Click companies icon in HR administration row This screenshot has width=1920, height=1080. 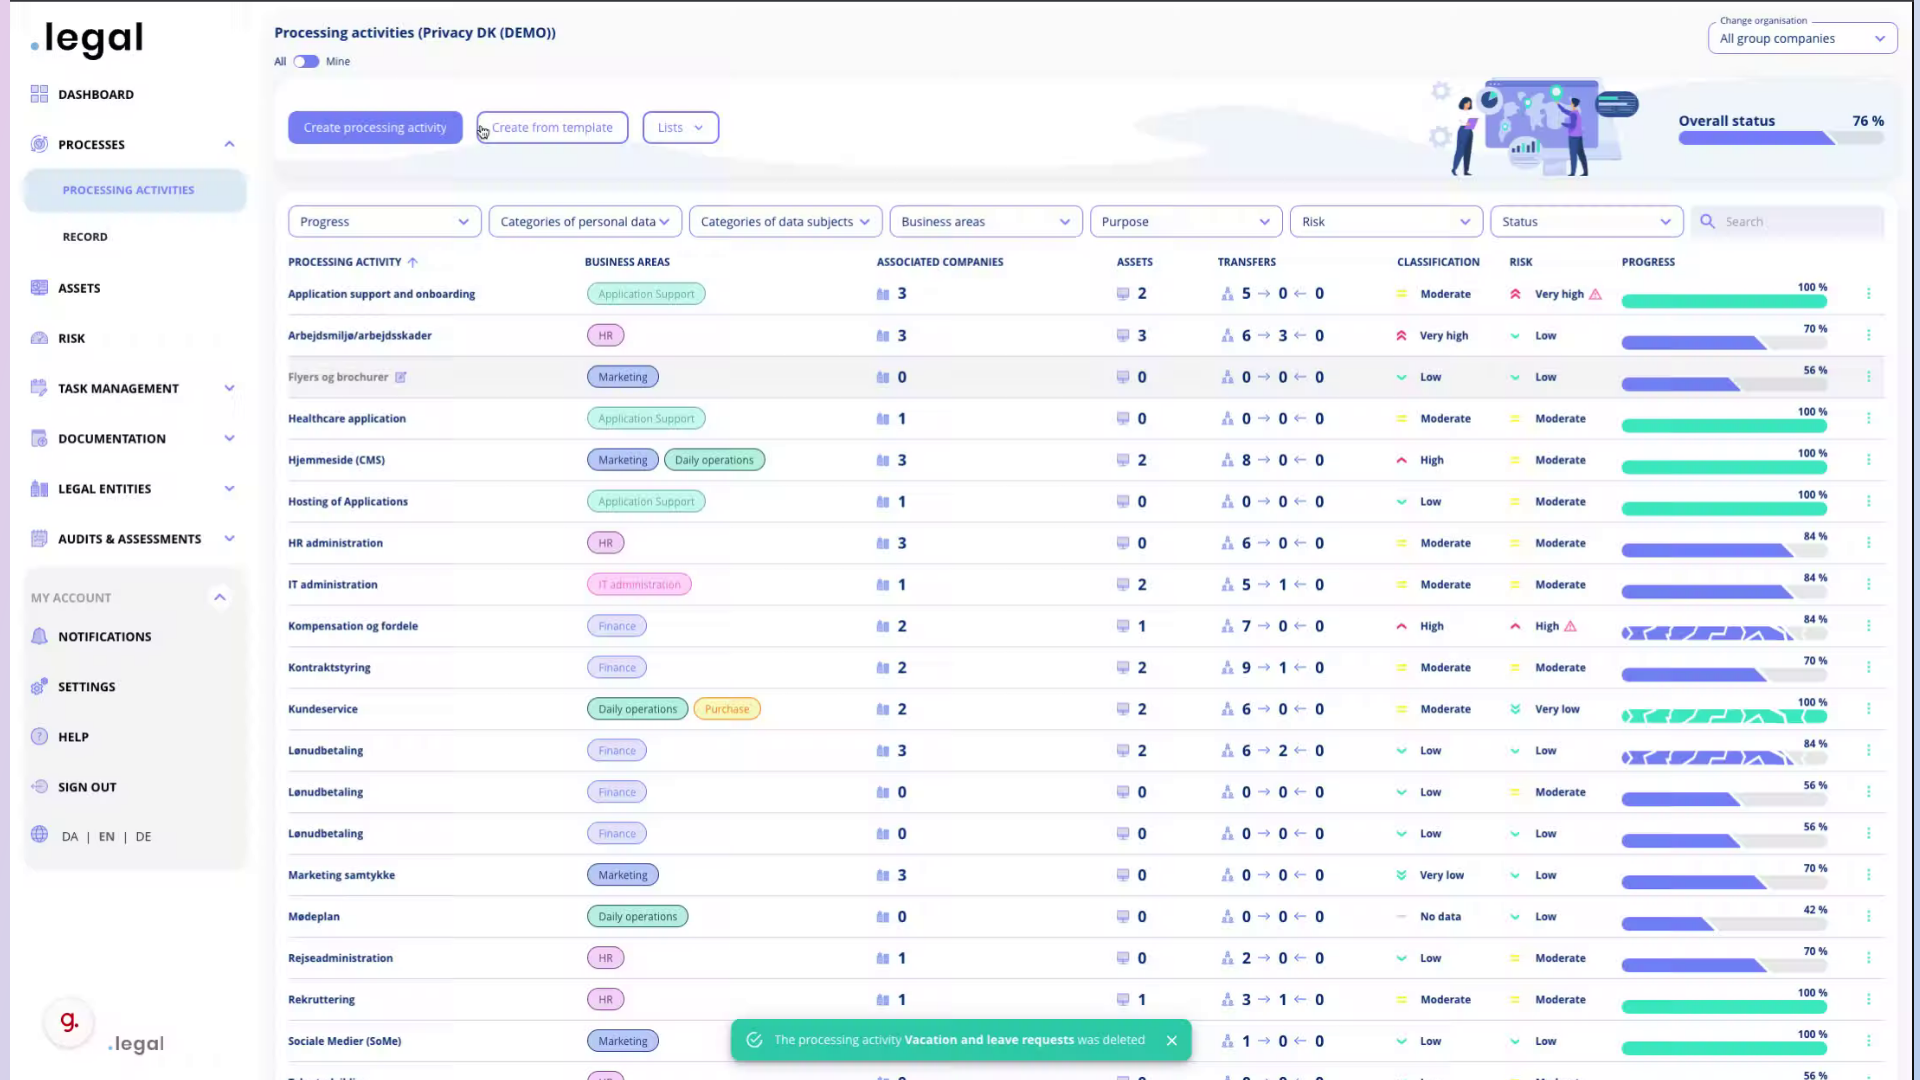point(883,543)
